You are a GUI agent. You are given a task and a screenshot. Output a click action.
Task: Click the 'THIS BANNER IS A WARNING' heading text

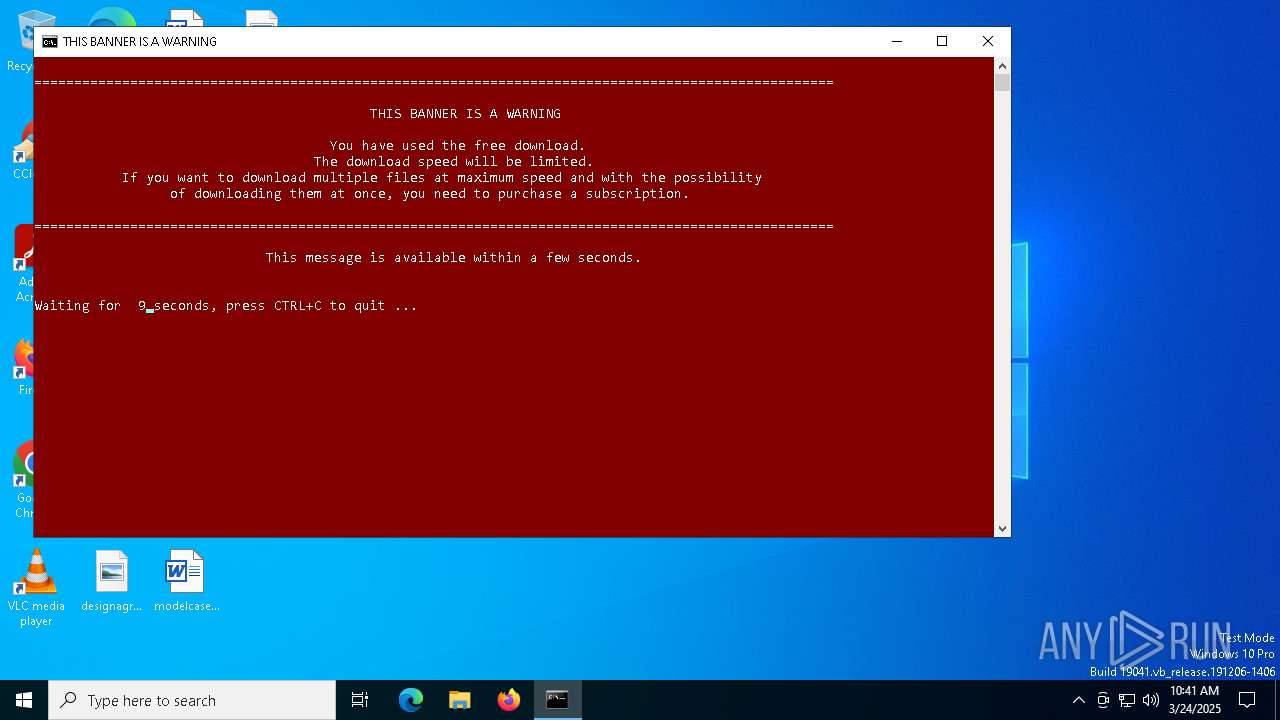point(465,113)
